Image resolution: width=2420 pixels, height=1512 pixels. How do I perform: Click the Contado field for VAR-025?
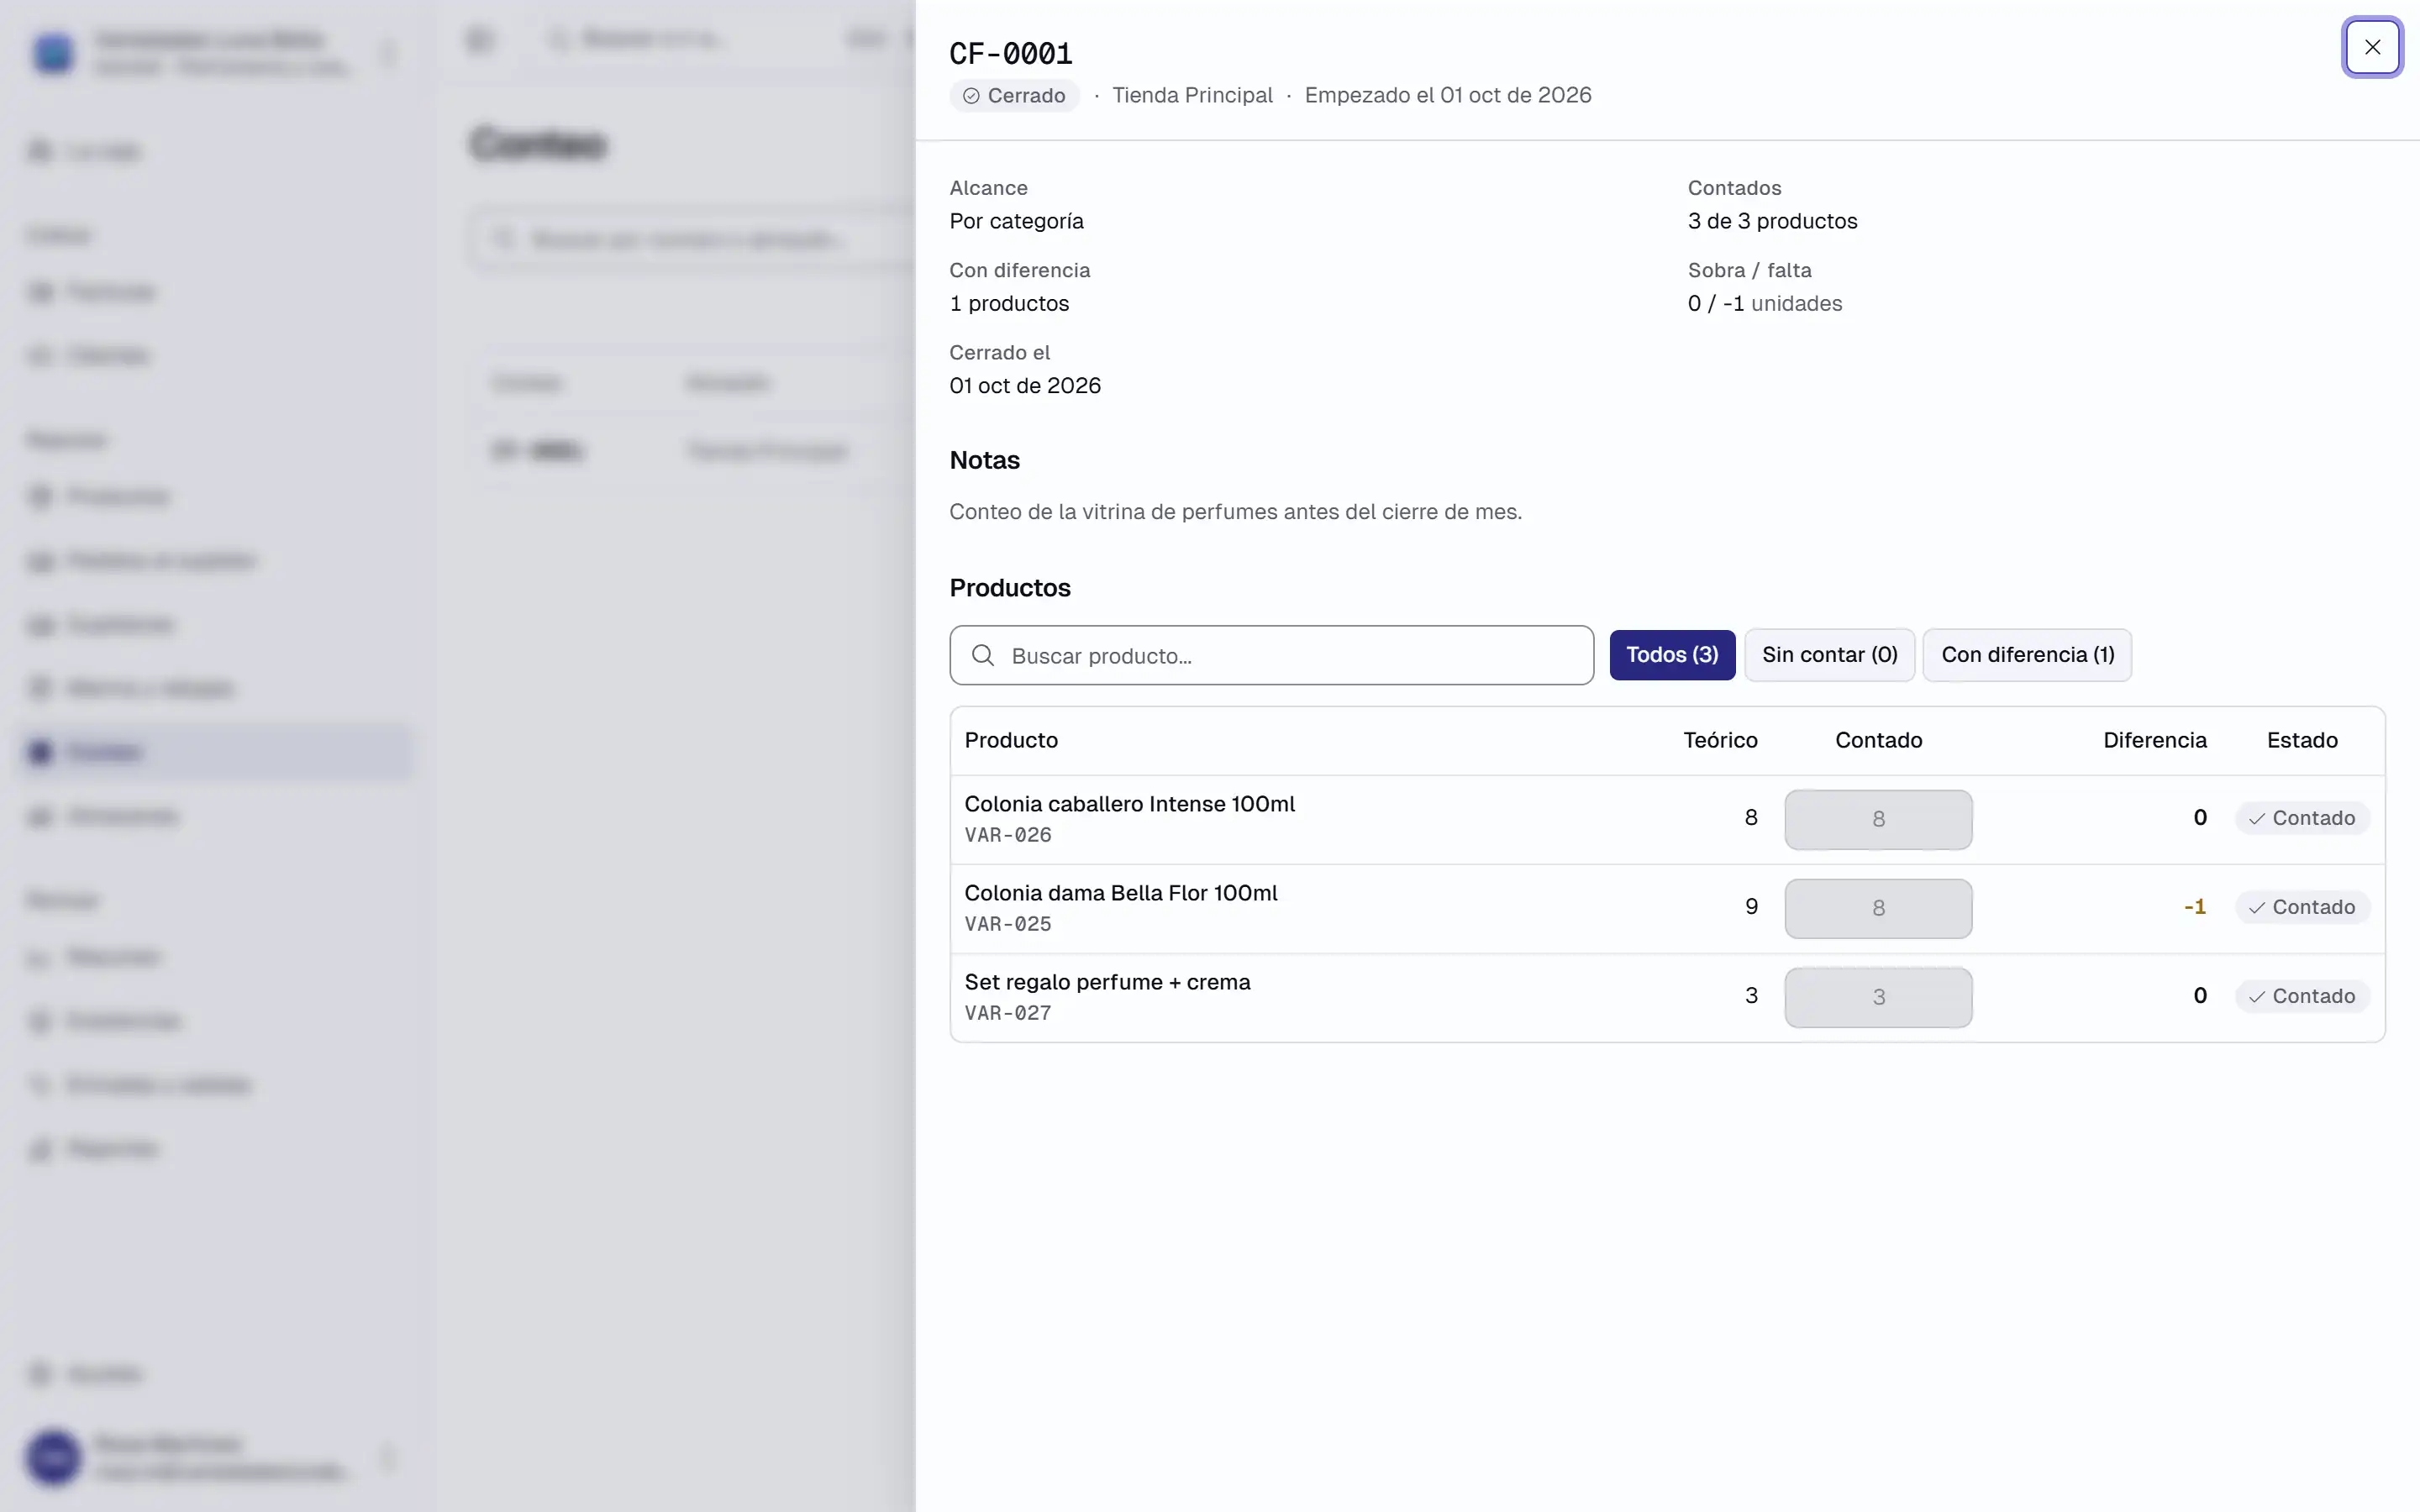click(1878, 908)
